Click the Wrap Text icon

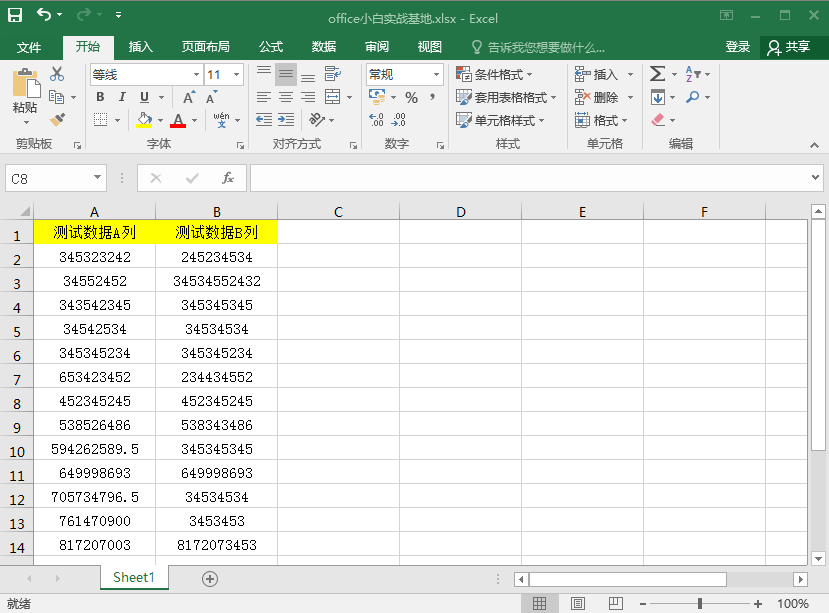click(333, 74)
